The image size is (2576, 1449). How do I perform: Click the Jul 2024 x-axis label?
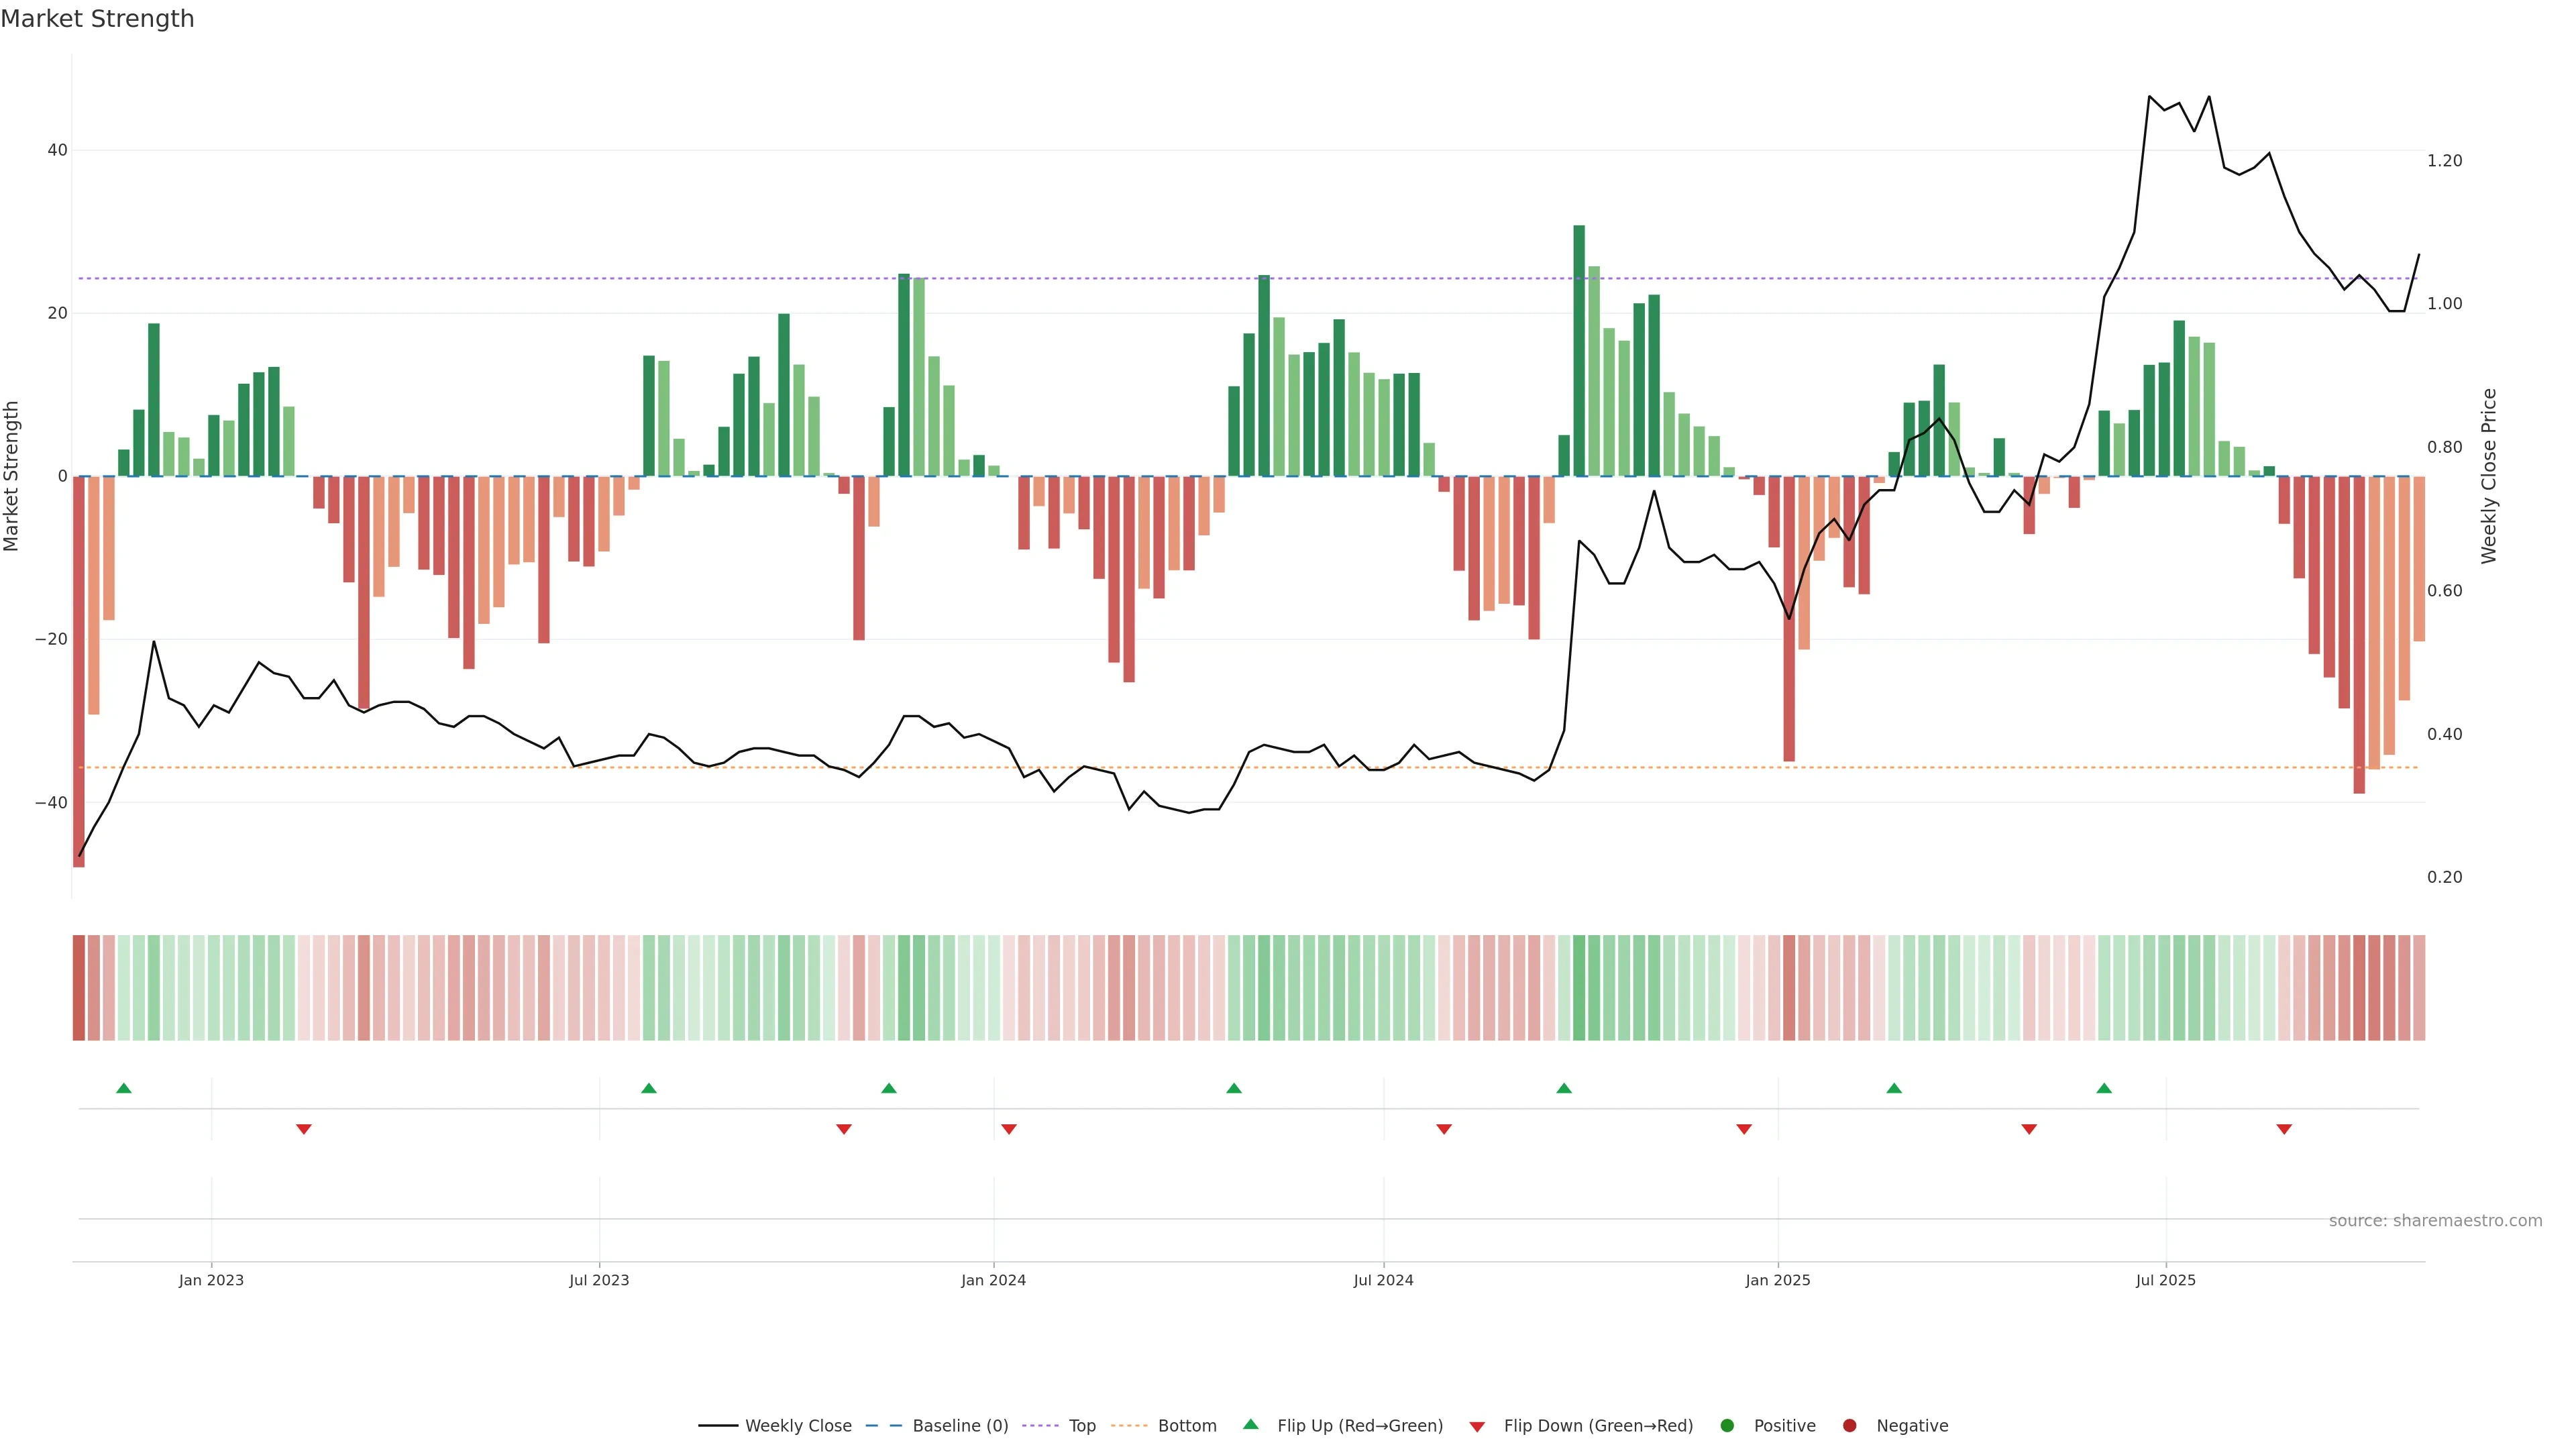(1383, 1280)
